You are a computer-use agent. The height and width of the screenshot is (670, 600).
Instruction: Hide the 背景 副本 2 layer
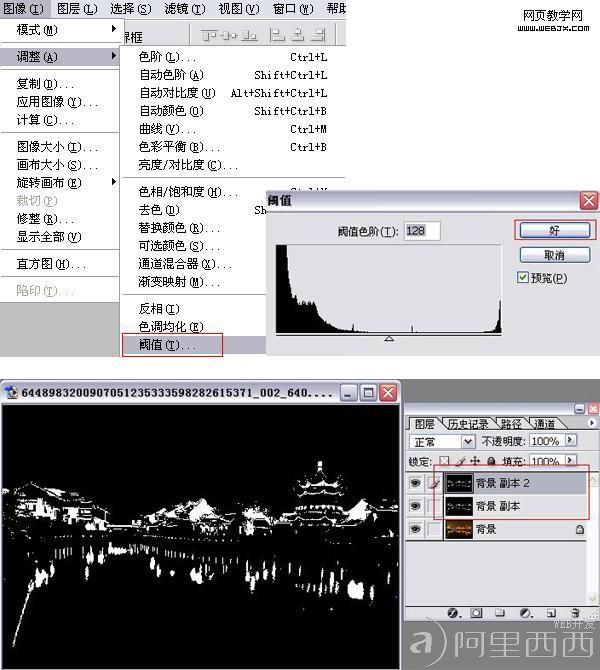click(415, 483)
